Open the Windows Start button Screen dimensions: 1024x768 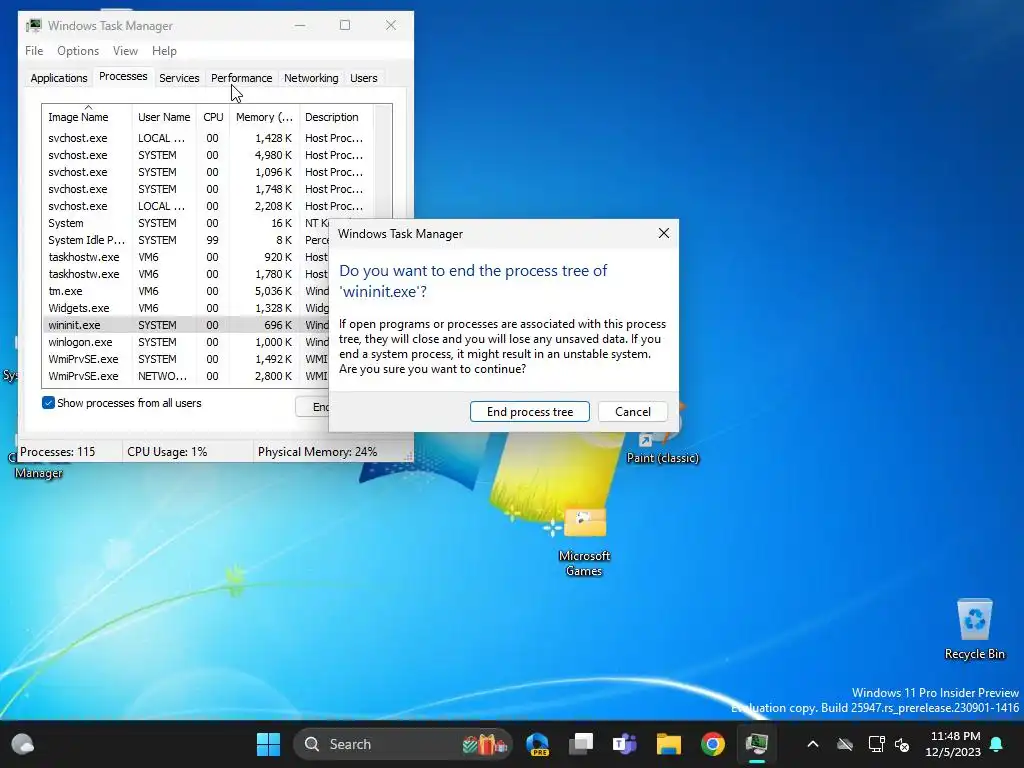(268, 744)
